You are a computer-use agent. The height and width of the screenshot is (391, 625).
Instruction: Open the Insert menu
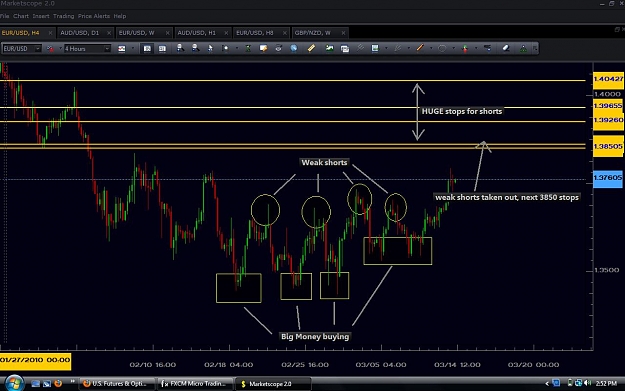pos(41,16)
